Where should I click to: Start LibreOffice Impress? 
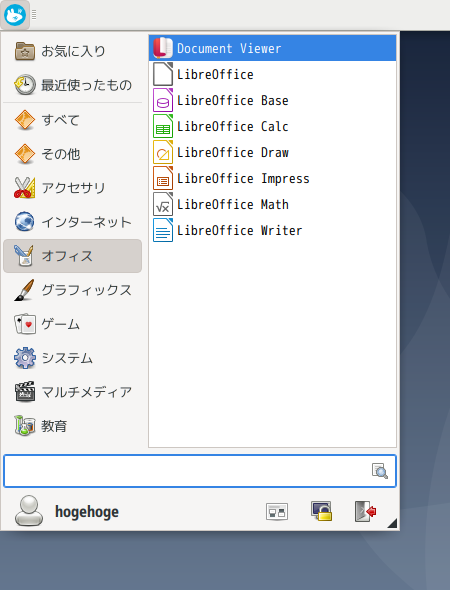pos(272,178)
